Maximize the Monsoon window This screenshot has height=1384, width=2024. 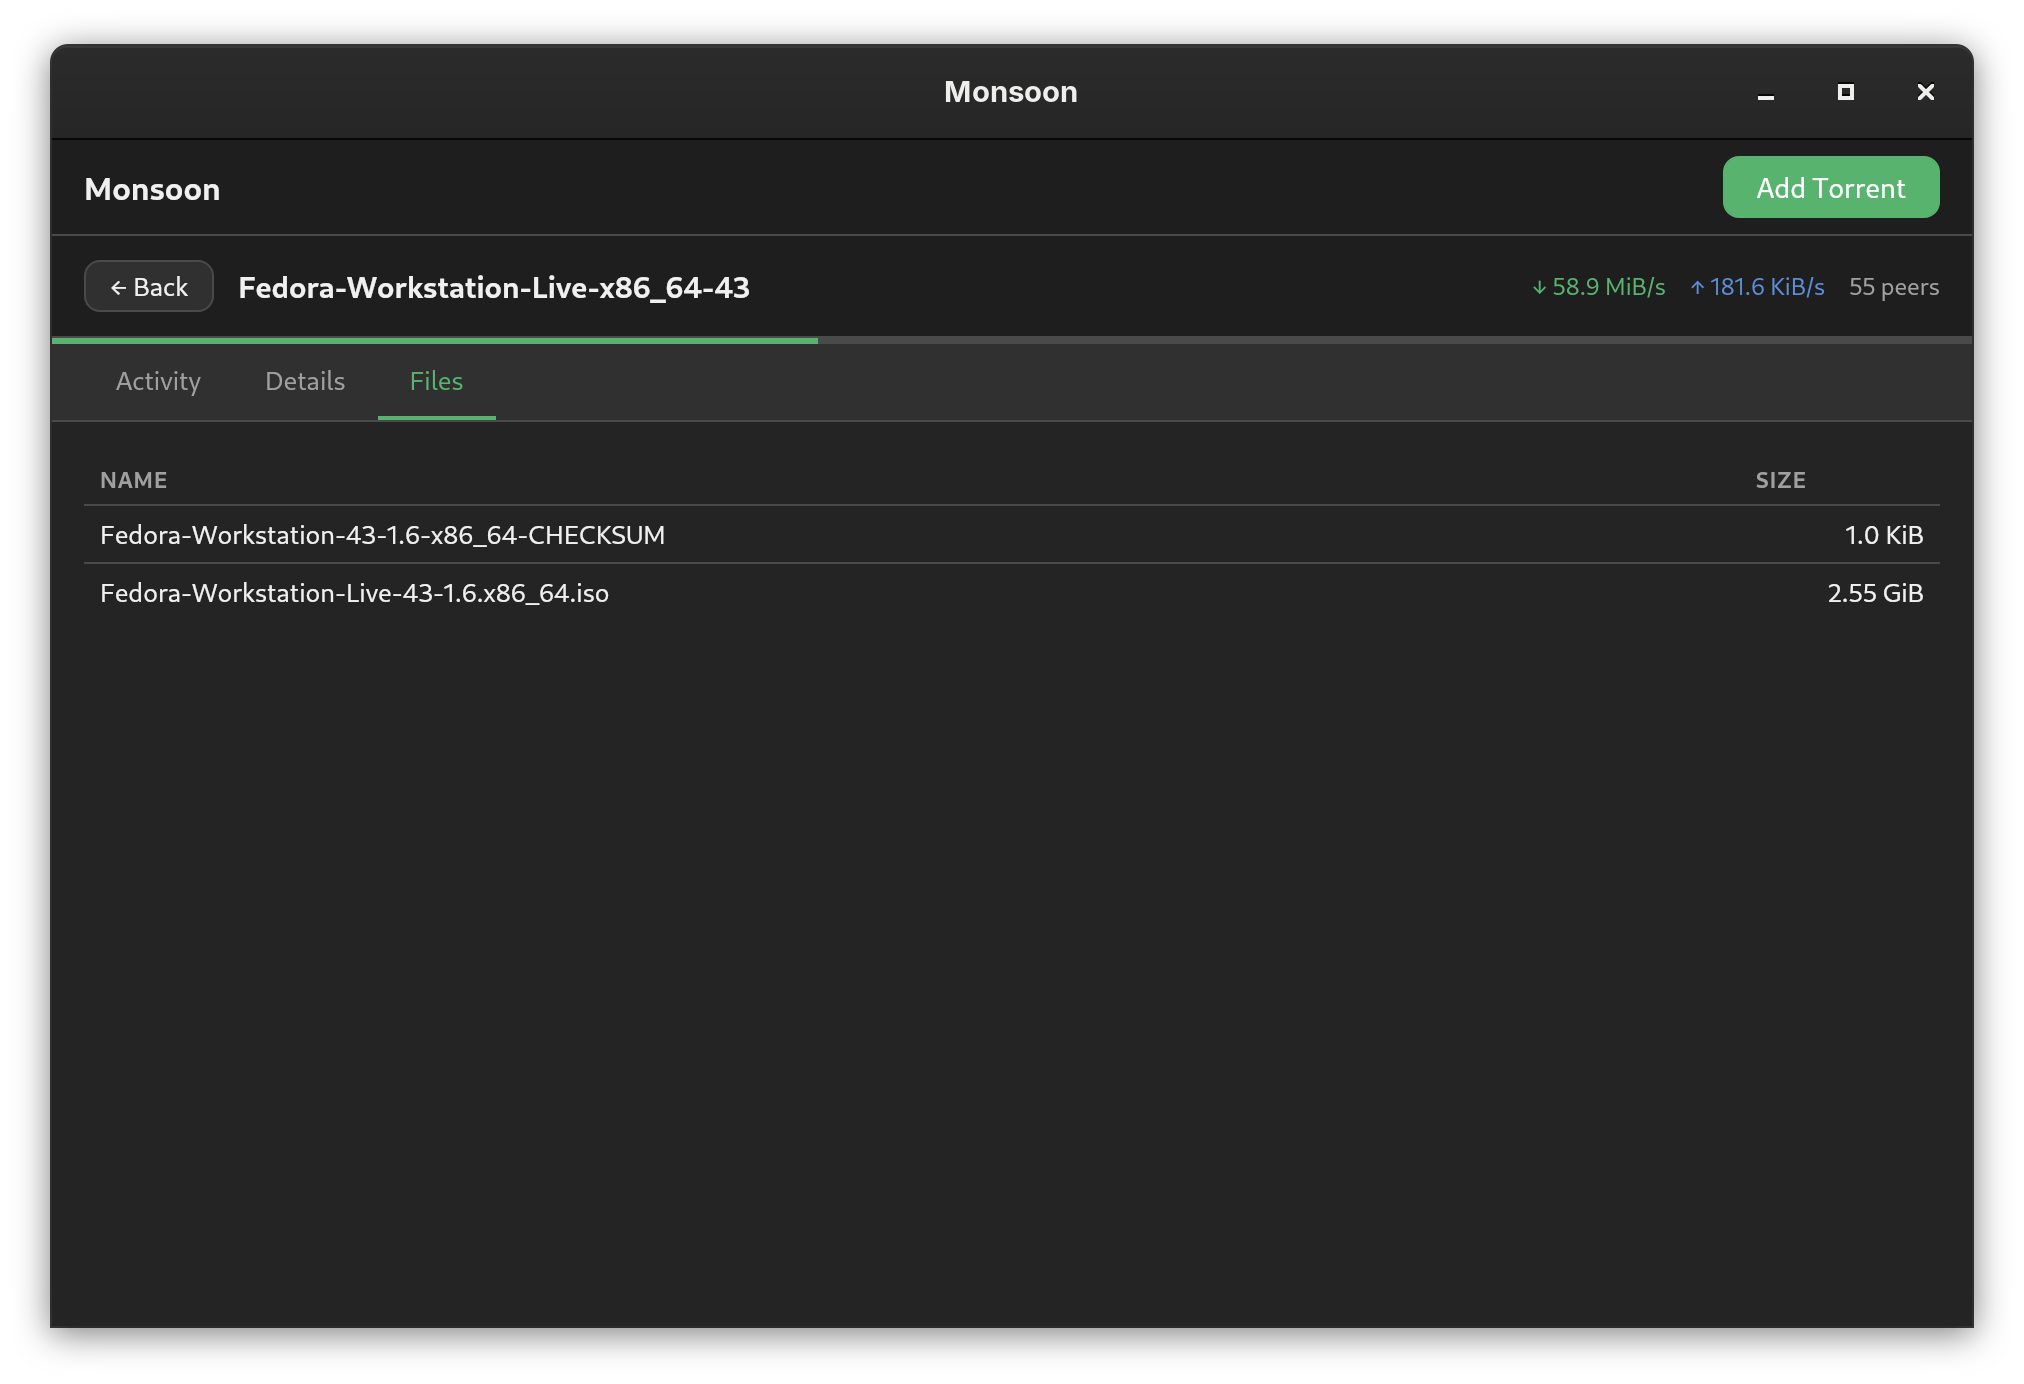(x=1846, y=92)
